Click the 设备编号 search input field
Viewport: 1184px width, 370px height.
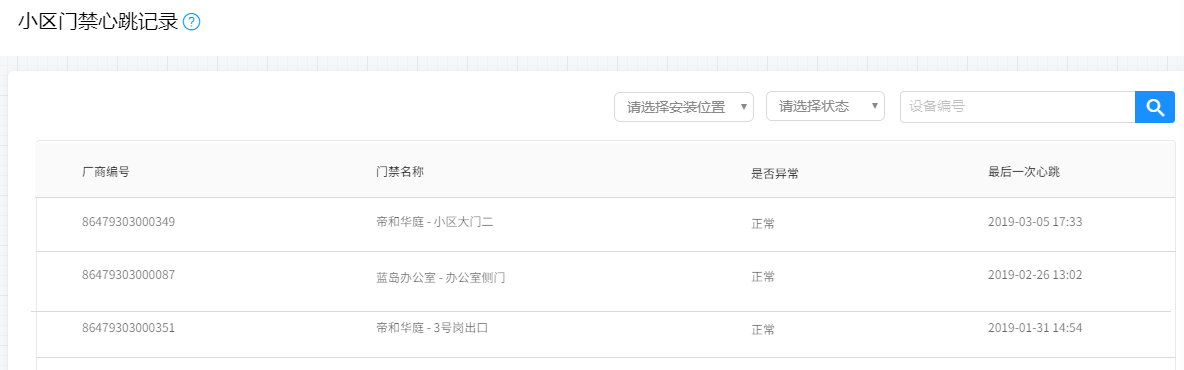click(x=1018, y=107)
